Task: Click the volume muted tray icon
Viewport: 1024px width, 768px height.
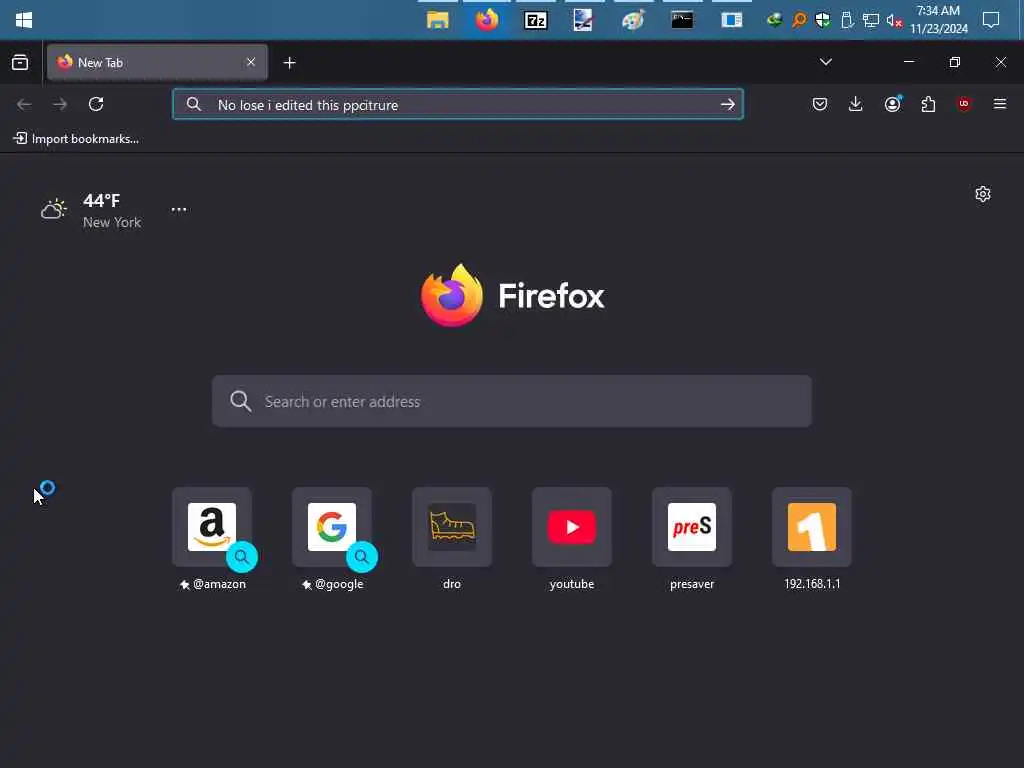Action: pos(894,21)
